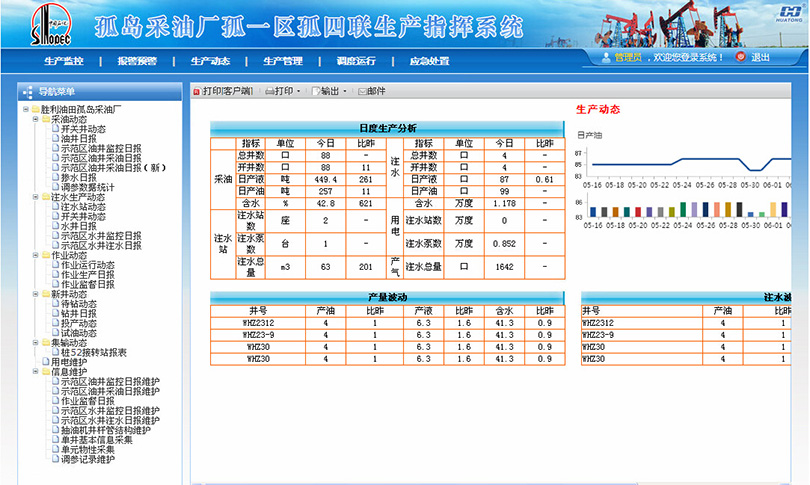Click the red 退出 logout icon
The height and width of the screenshot is (485, 810).
point(741,58)
